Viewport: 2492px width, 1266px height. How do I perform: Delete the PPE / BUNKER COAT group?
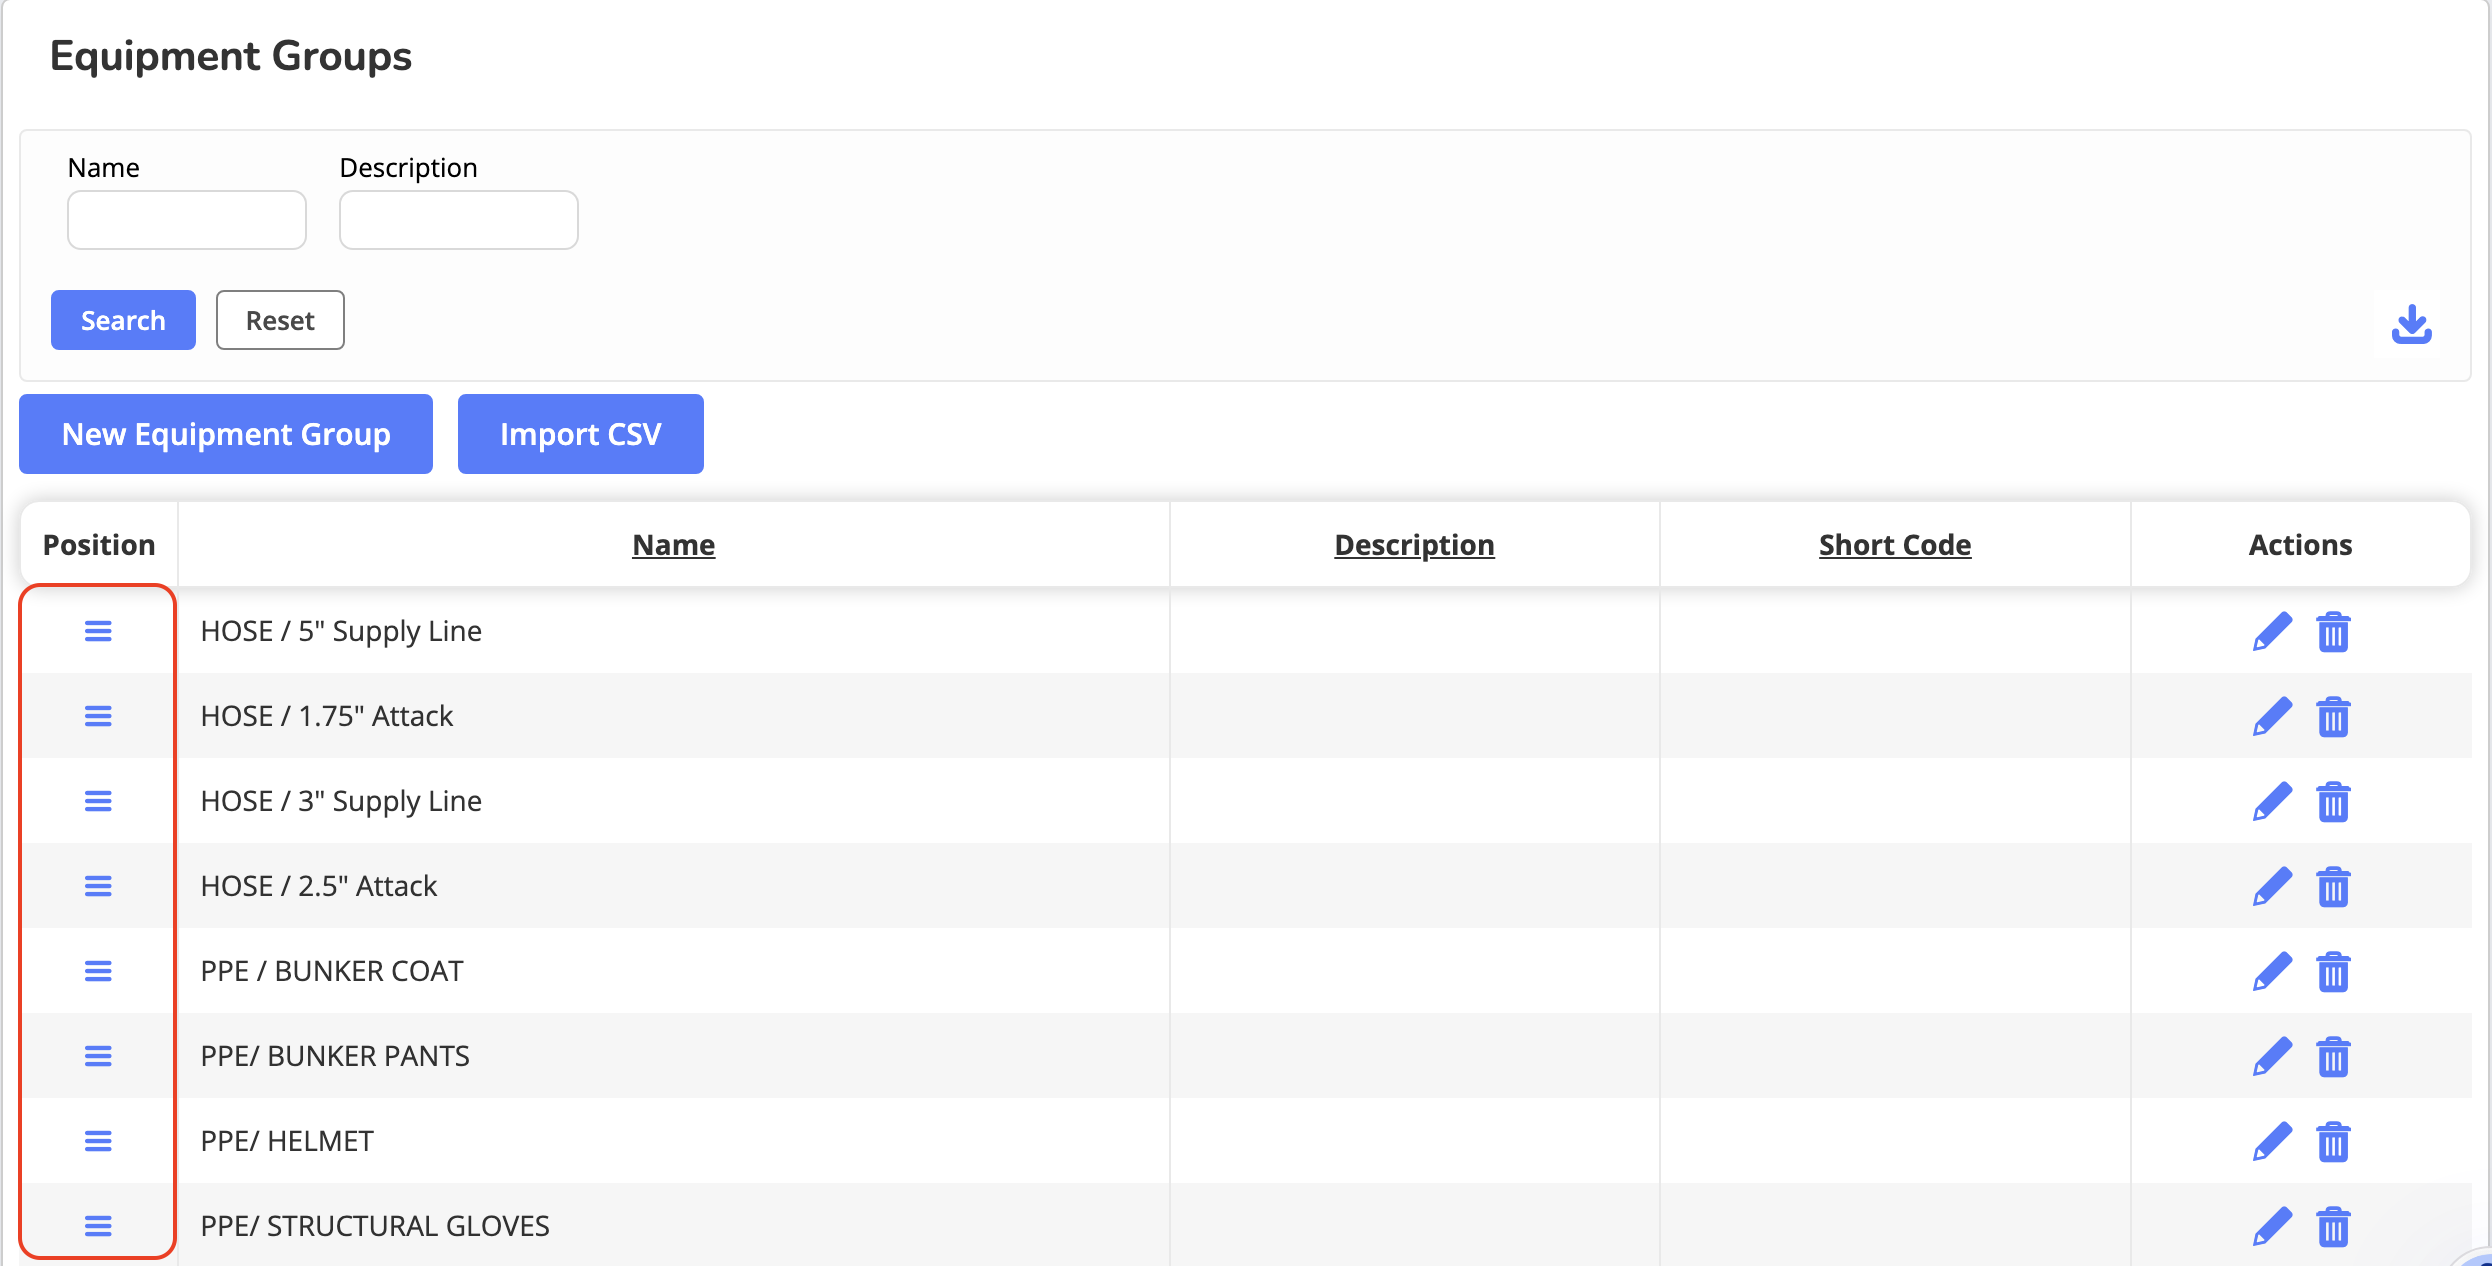pos(2333,971)
